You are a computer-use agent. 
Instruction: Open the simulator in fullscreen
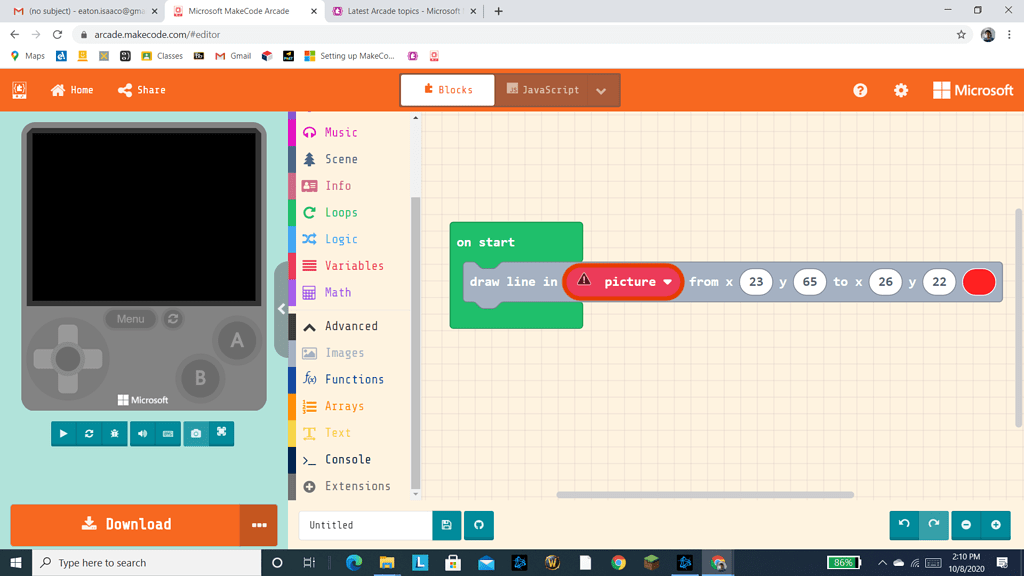click(x=221, y=433)
